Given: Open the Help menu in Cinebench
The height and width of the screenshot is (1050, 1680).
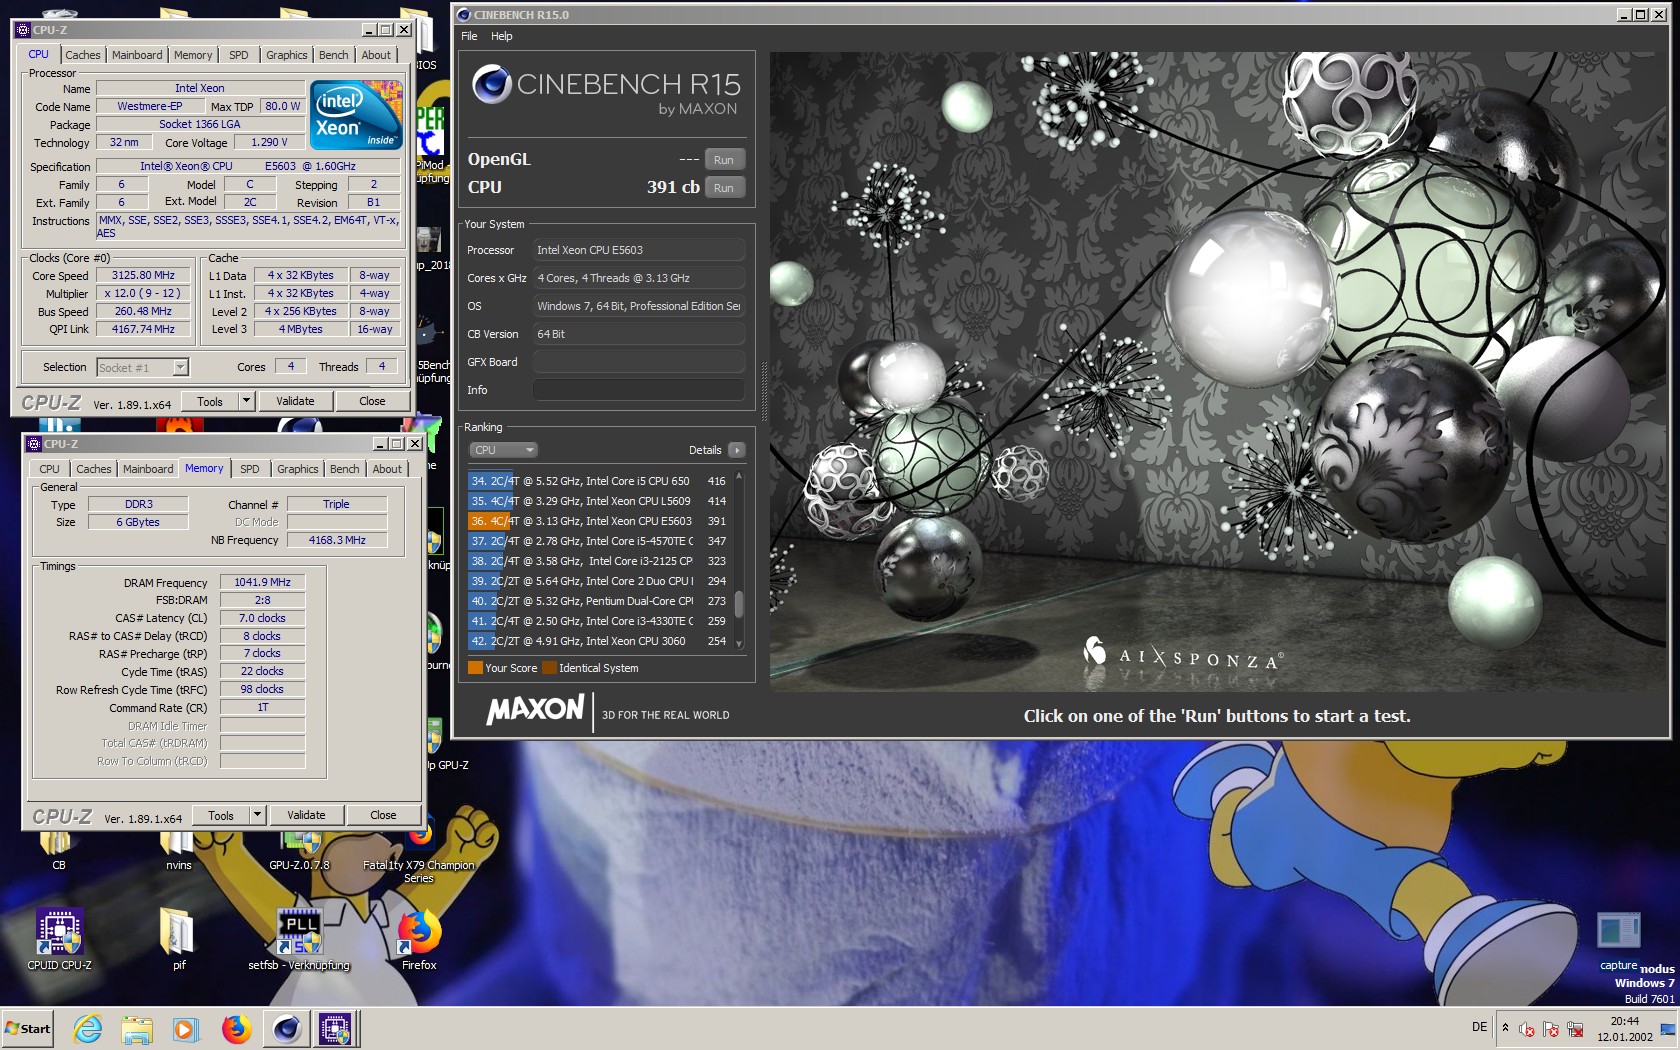Looking at the screenshot, I should click(x=502, y=36).
